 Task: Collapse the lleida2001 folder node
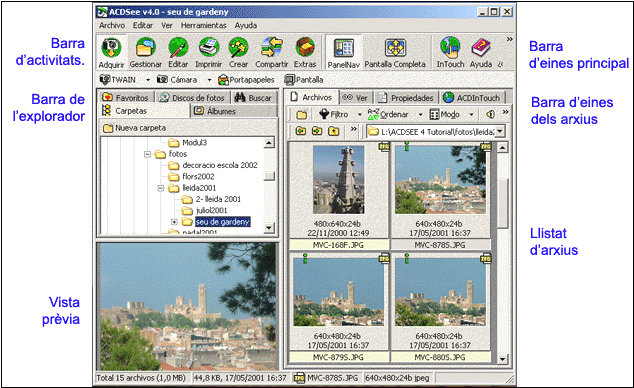pyautogui.click(x=161, y=188)
